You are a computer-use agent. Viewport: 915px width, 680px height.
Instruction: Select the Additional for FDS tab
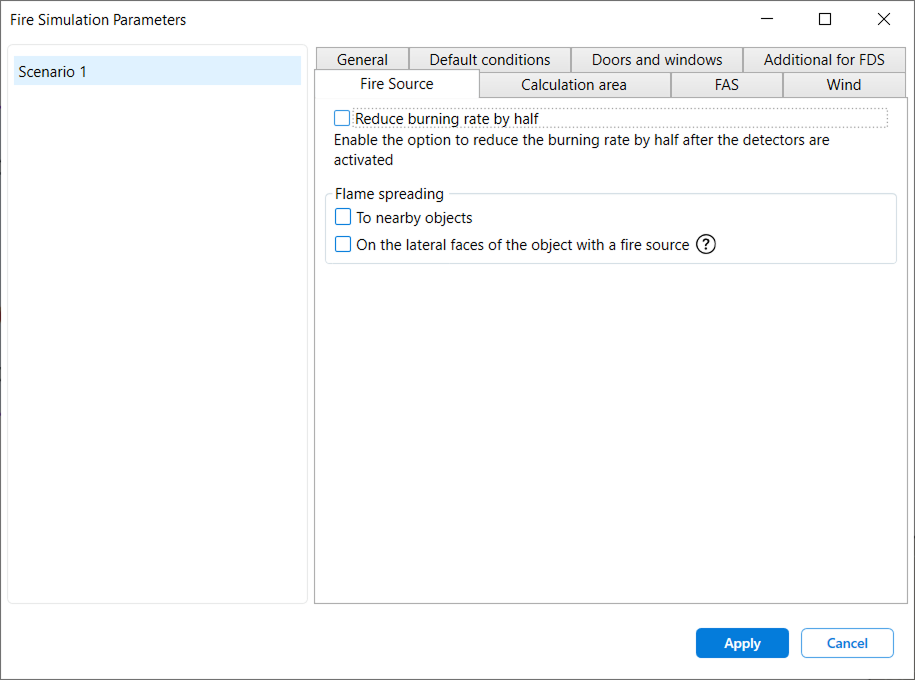[824, 60]
